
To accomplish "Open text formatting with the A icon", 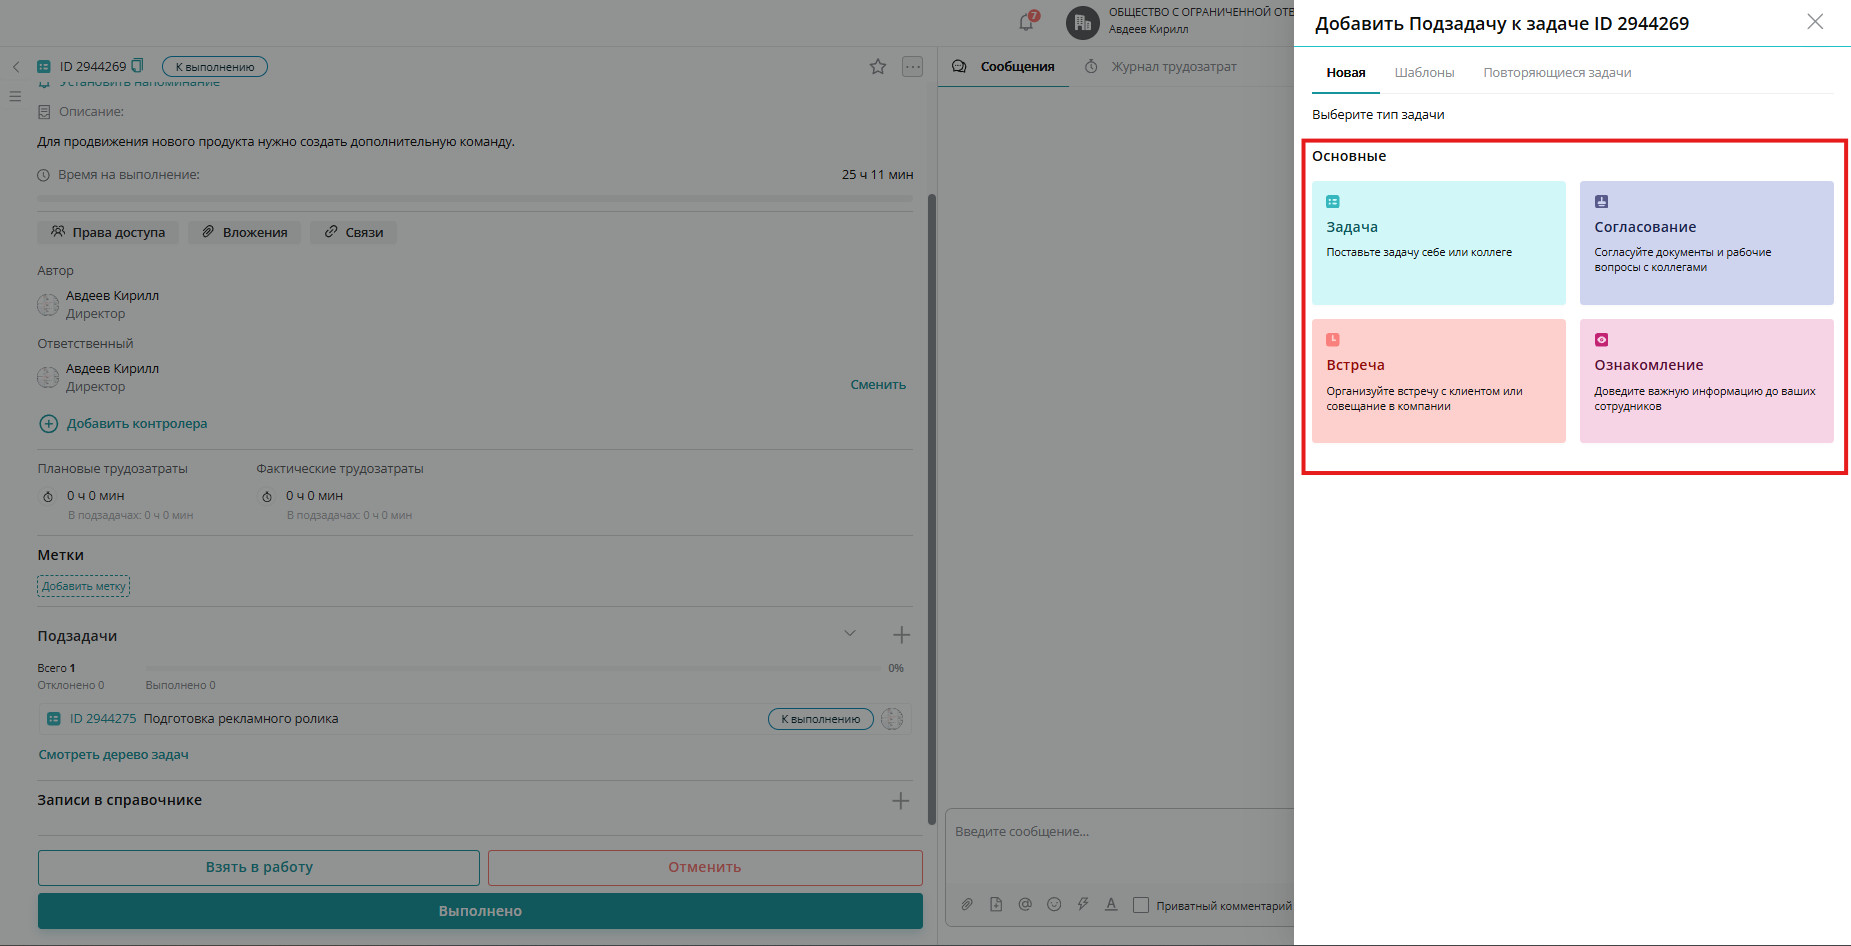I will click(1111, 904).
